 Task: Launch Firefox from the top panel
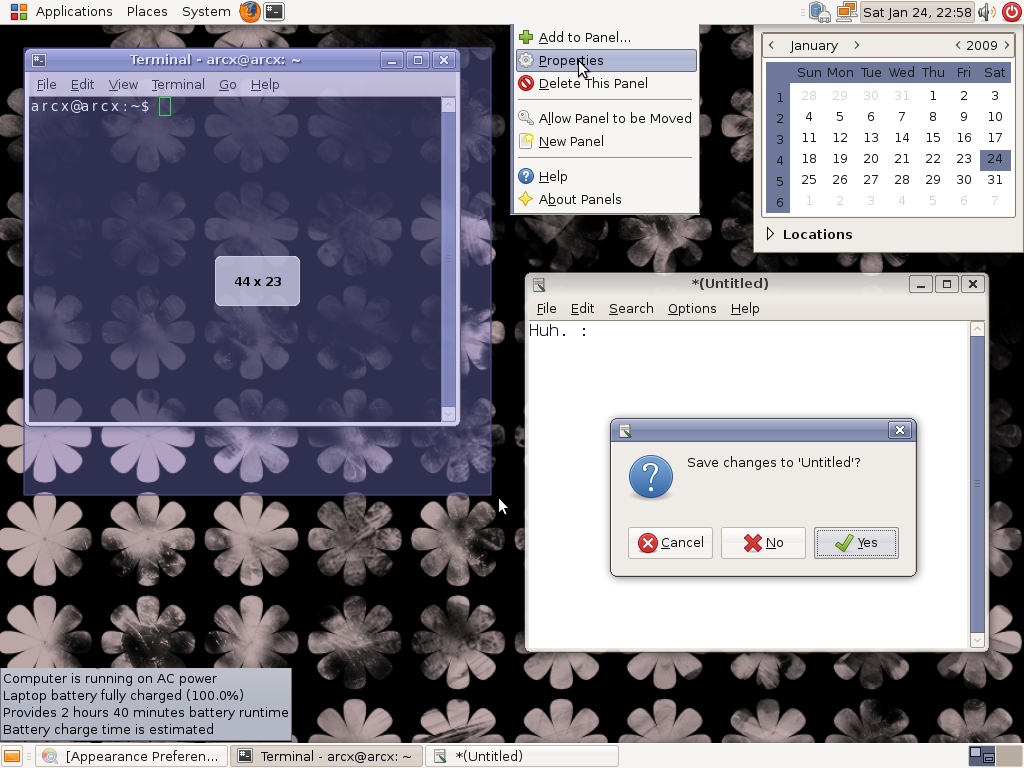click(249, 11)
